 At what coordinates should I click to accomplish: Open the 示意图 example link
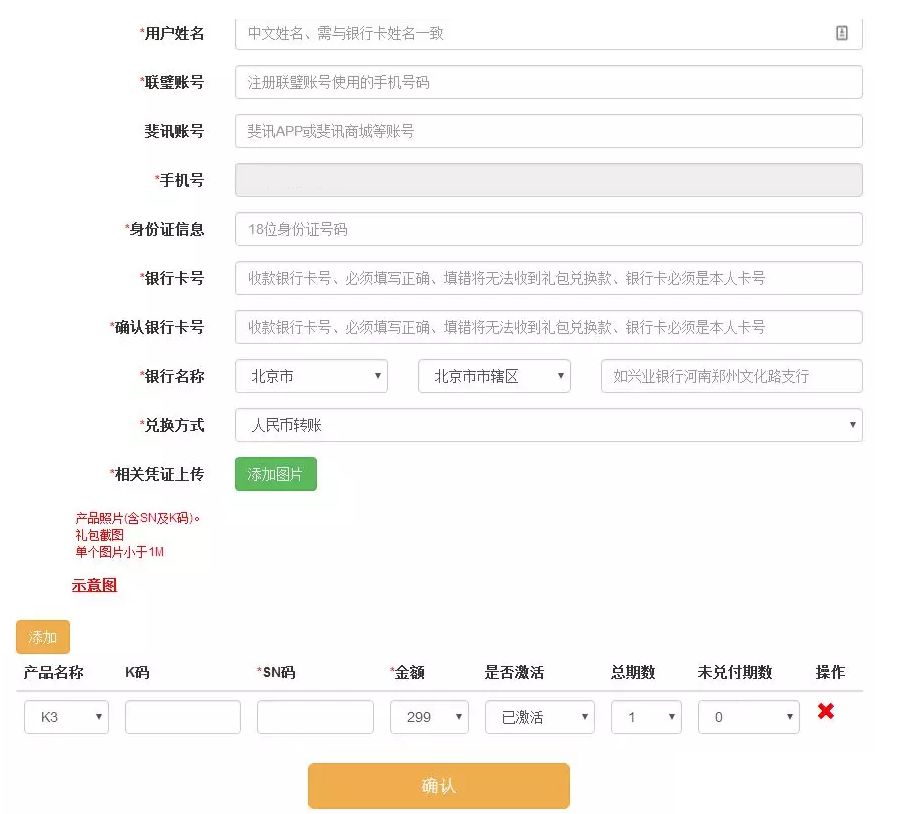coord(94,585)
